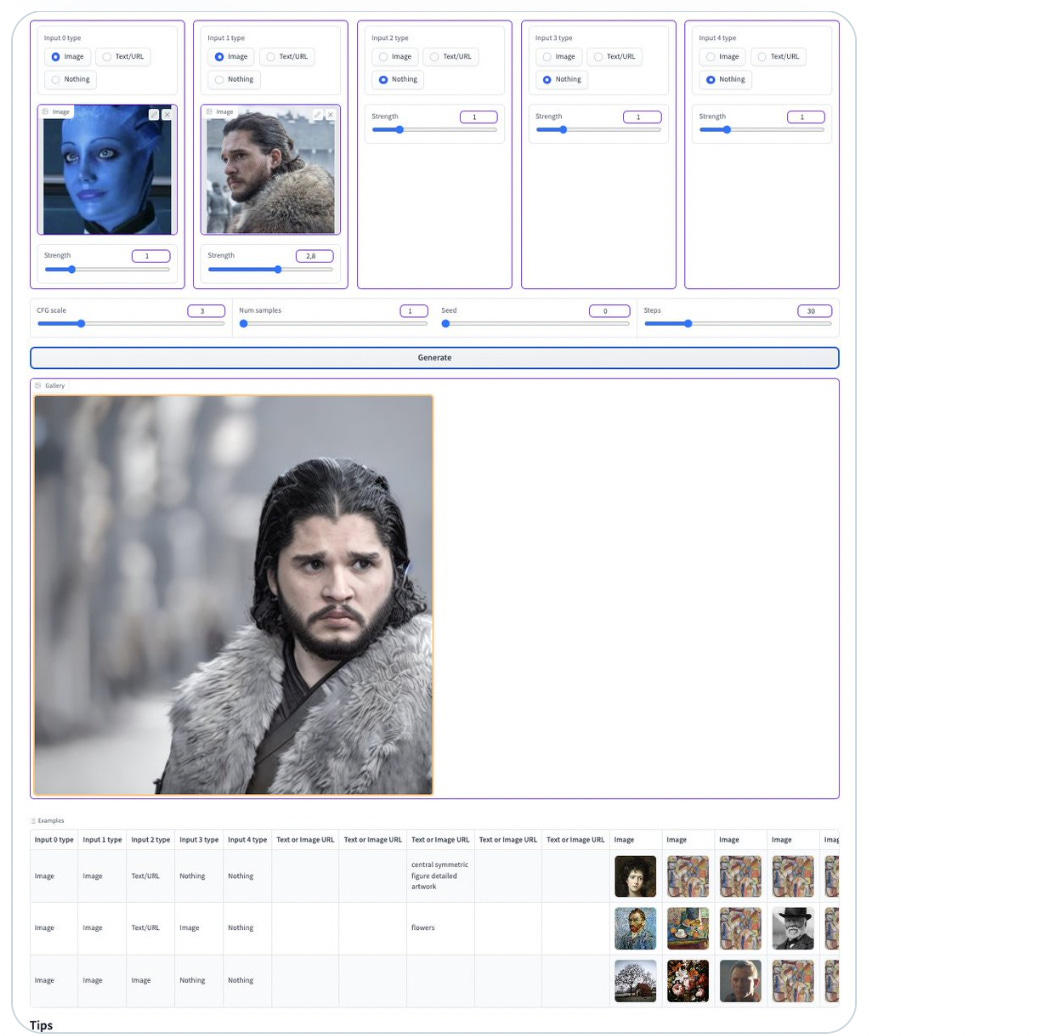Clear the bearded man input image with its X icon
The width and height of the screenshot is (1058, 1036).
coord(330,115)
